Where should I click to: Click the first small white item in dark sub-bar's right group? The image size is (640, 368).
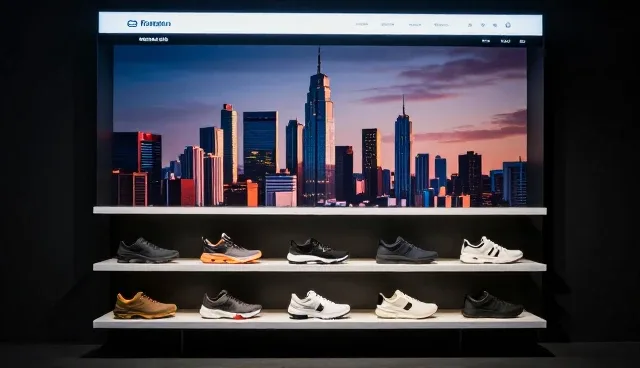coord(486,41)
